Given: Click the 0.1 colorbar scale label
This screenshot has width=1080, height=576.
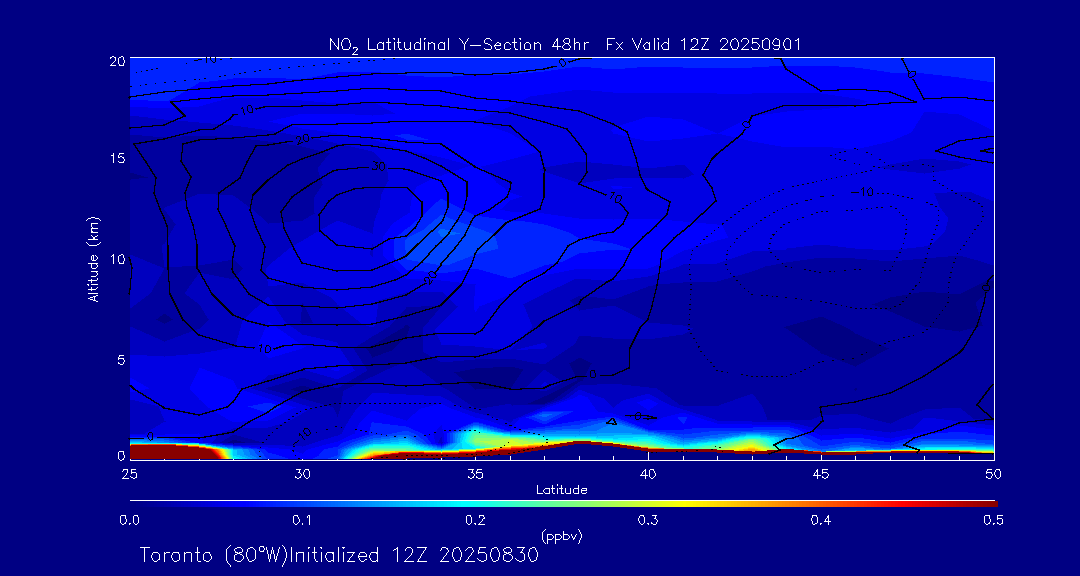Looking at the screenshot, I should click(302, 520).
